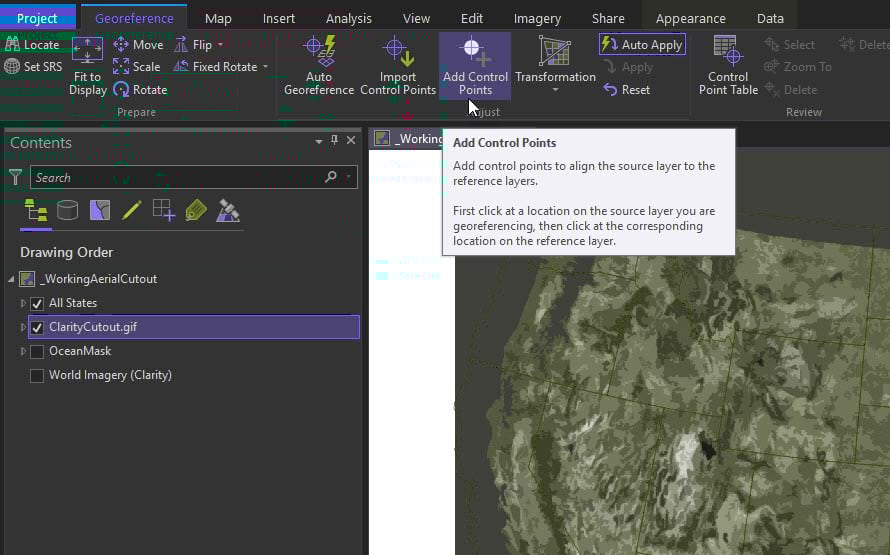Image resolution: width=890 pixels, height=555 pixels.
Task: Switch to the View tab
Action: click(x=416, y=18)
